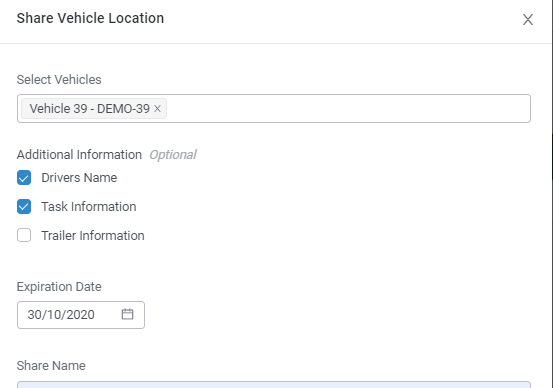
Task: Click the Vehicle 39 - DEMO-39 chip text
Action: tap(90, 109)
